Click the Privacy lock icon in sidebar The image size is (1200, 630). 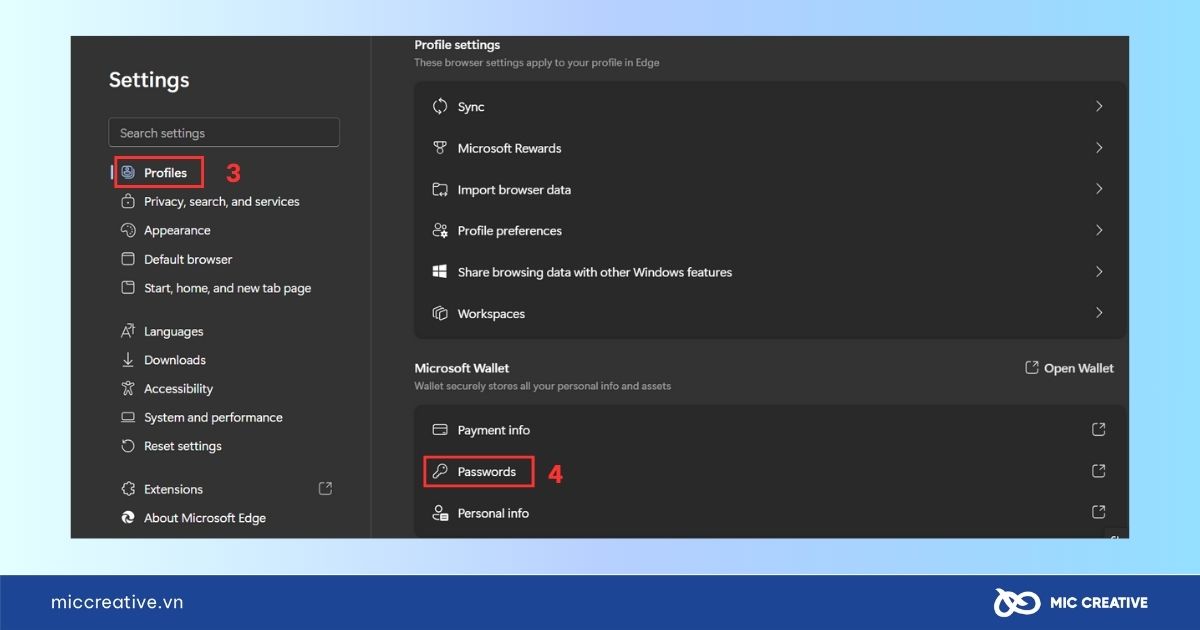[128, 201]
